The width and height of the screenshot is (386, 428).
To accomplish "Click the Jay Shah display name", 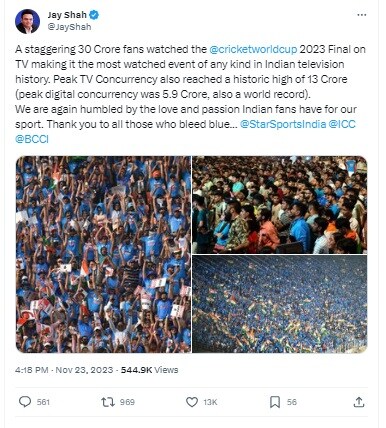I will pos(67,15).
